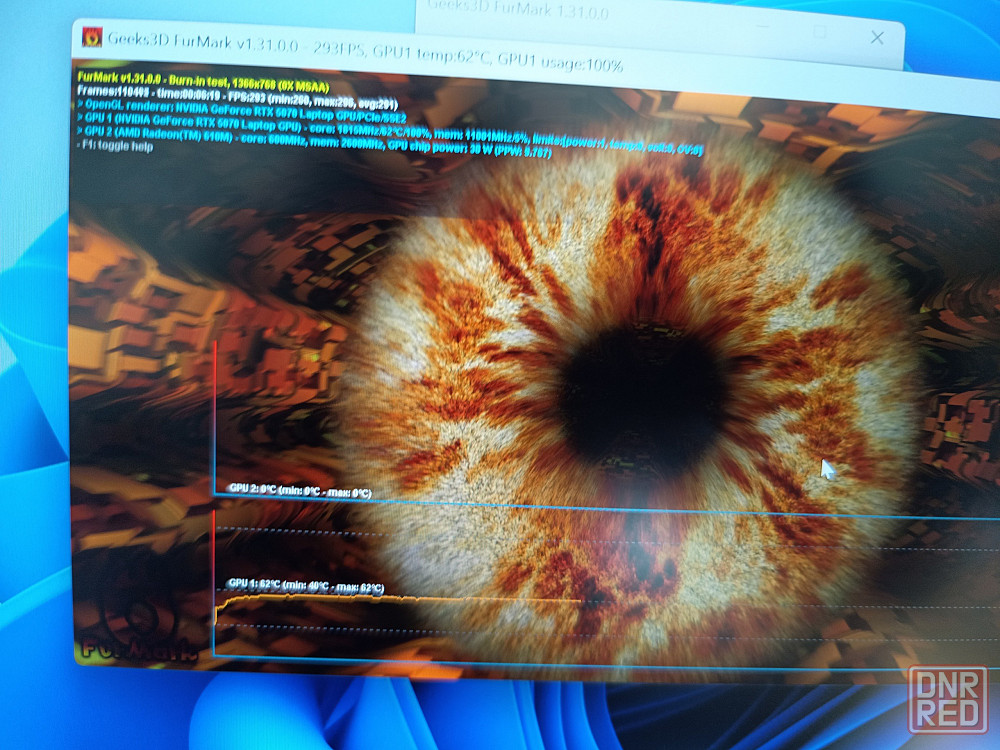1000x750 pixels.
Task: Click the FurMark flame icon in title bar
Action: click(92, 38)
